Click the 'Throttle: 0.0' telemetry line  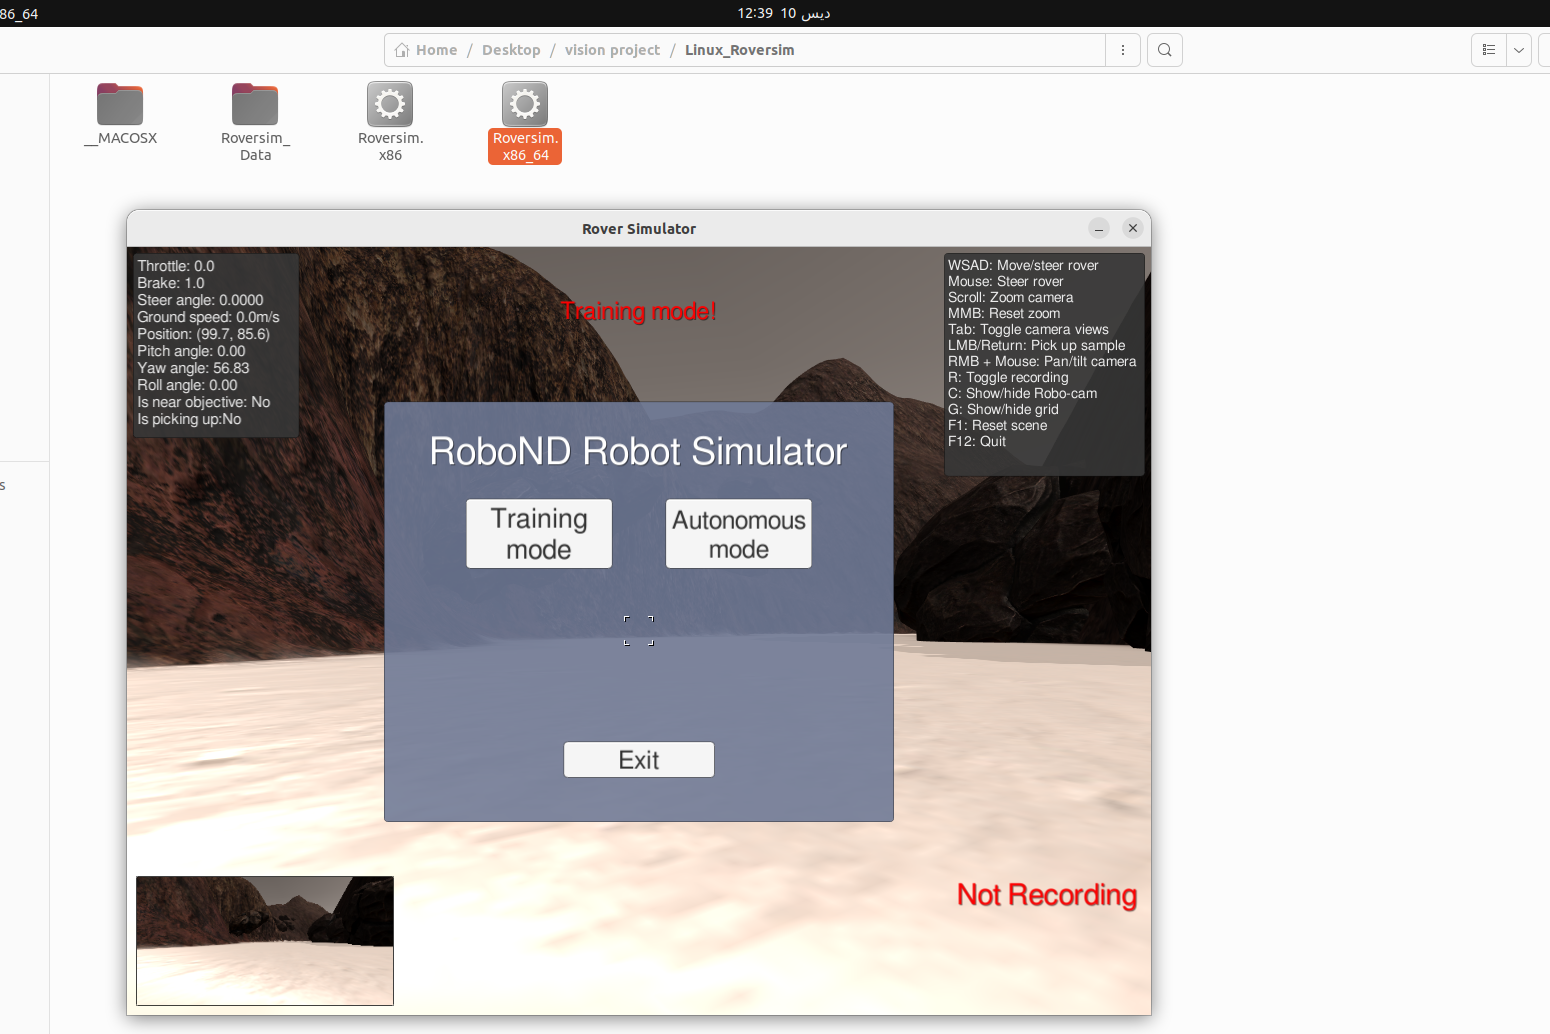(x=176, y=266)
